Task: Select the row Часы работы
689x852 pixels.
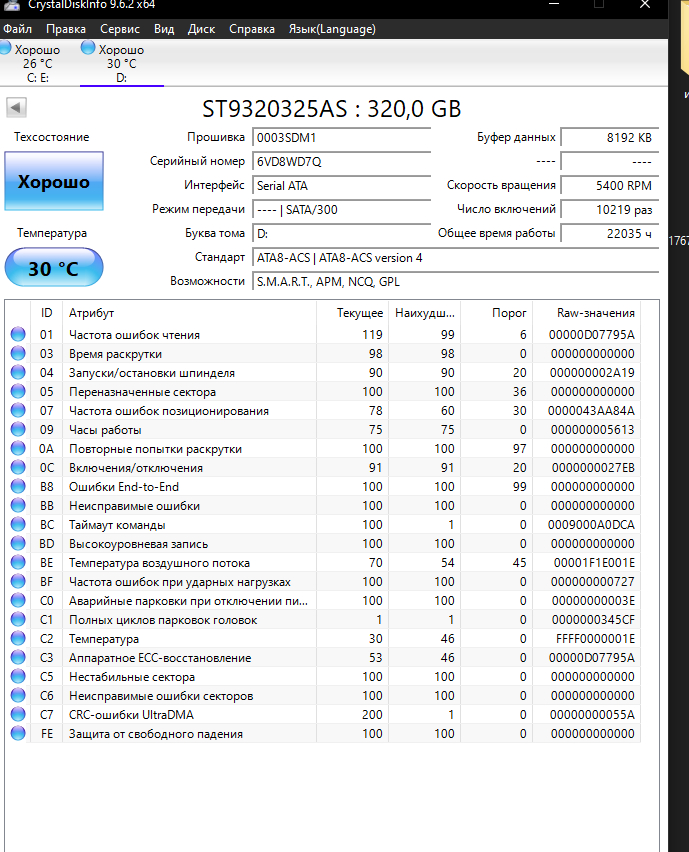Action: point(323,429)
